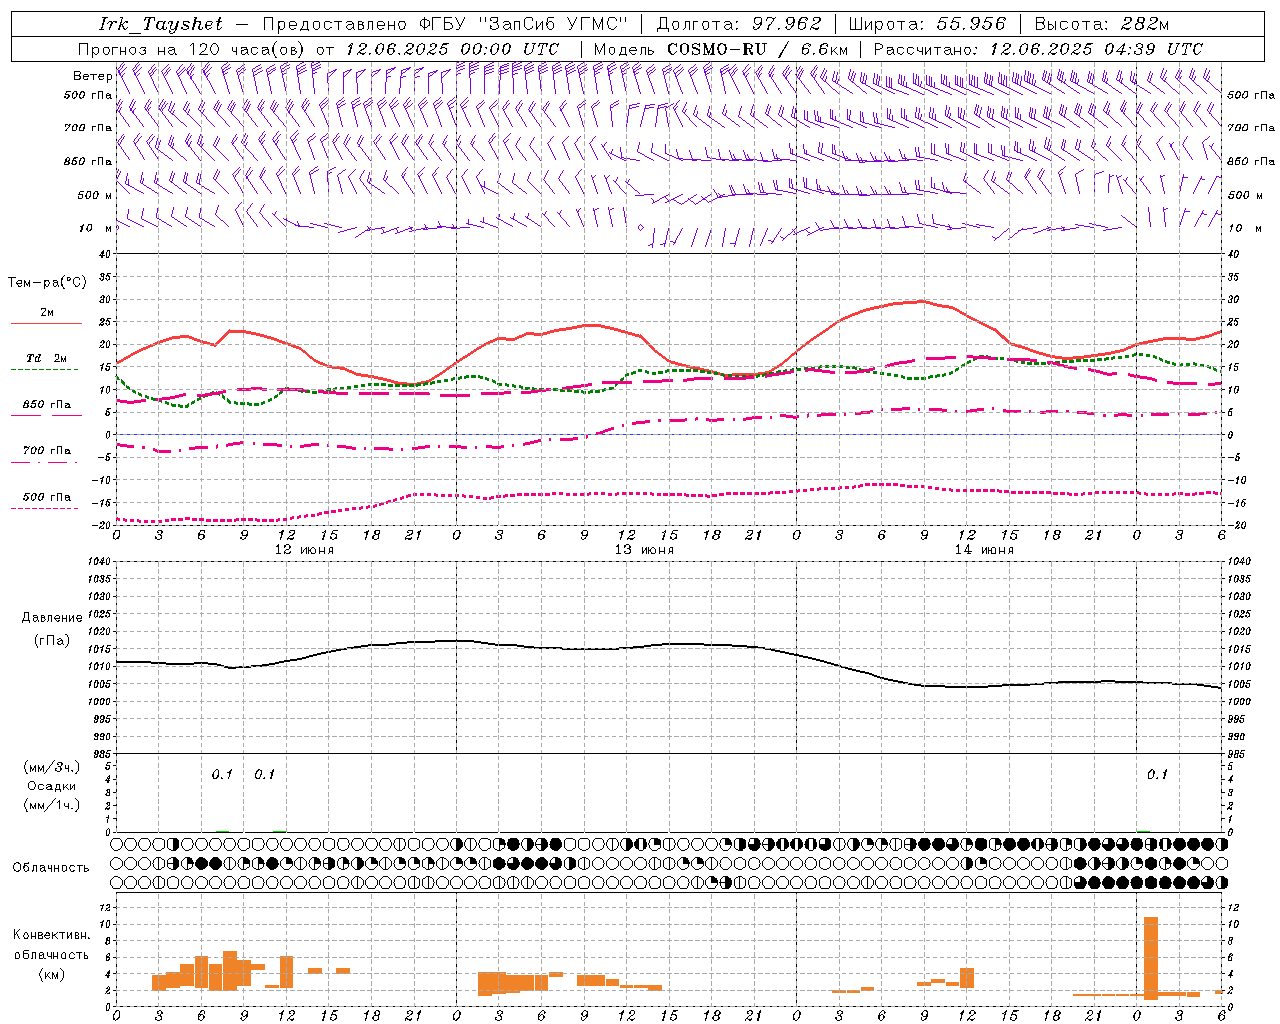
Task: Click the 500 м wind level label on left
Action: (95, 195)
